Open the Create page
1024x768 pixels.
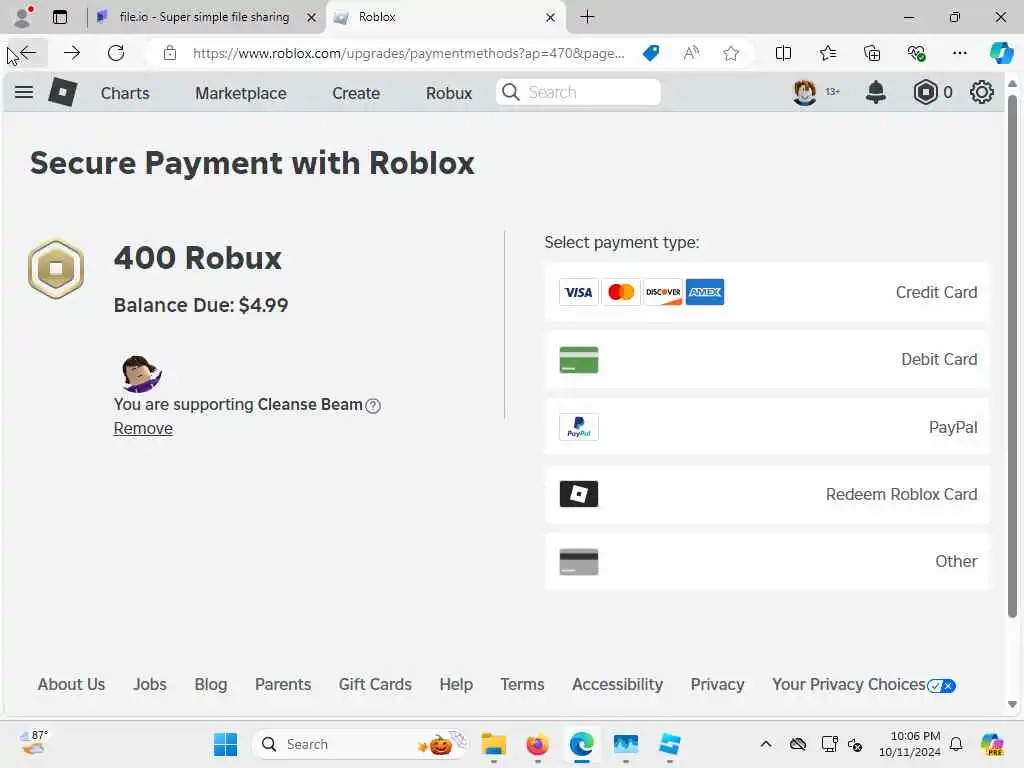[x=356, y=93]
